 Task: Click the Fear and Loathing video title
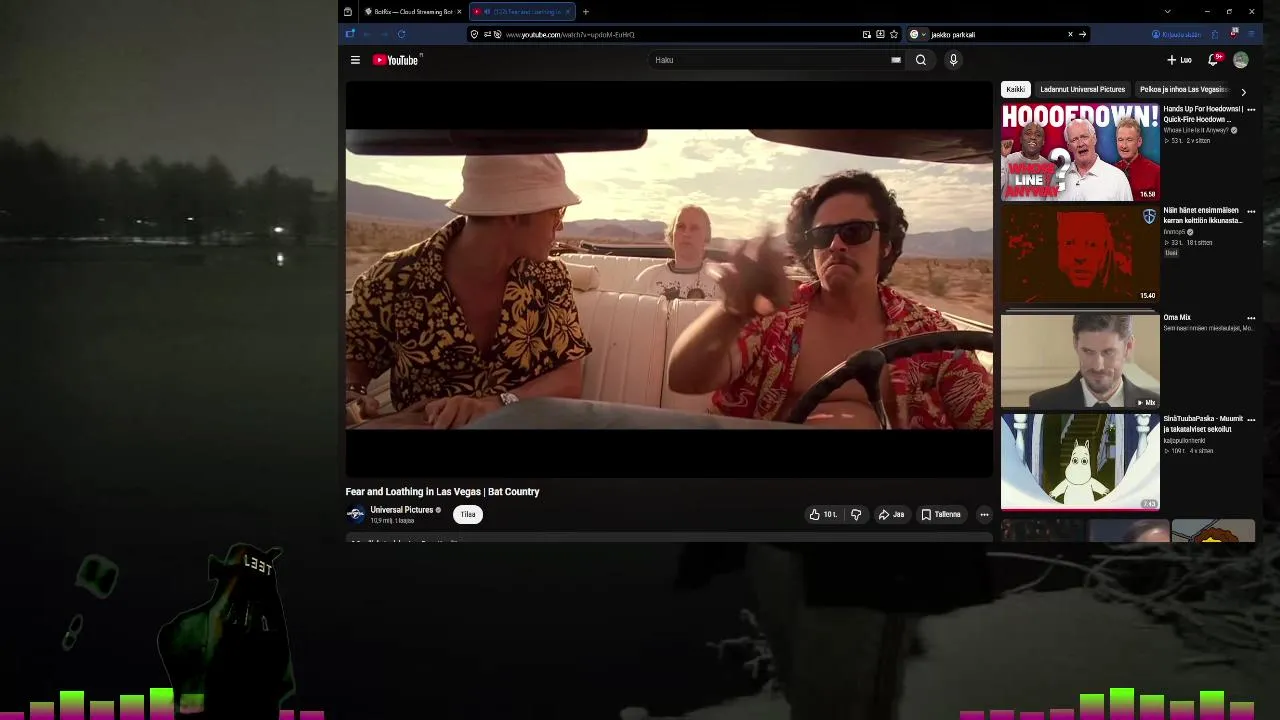(442, 492)
